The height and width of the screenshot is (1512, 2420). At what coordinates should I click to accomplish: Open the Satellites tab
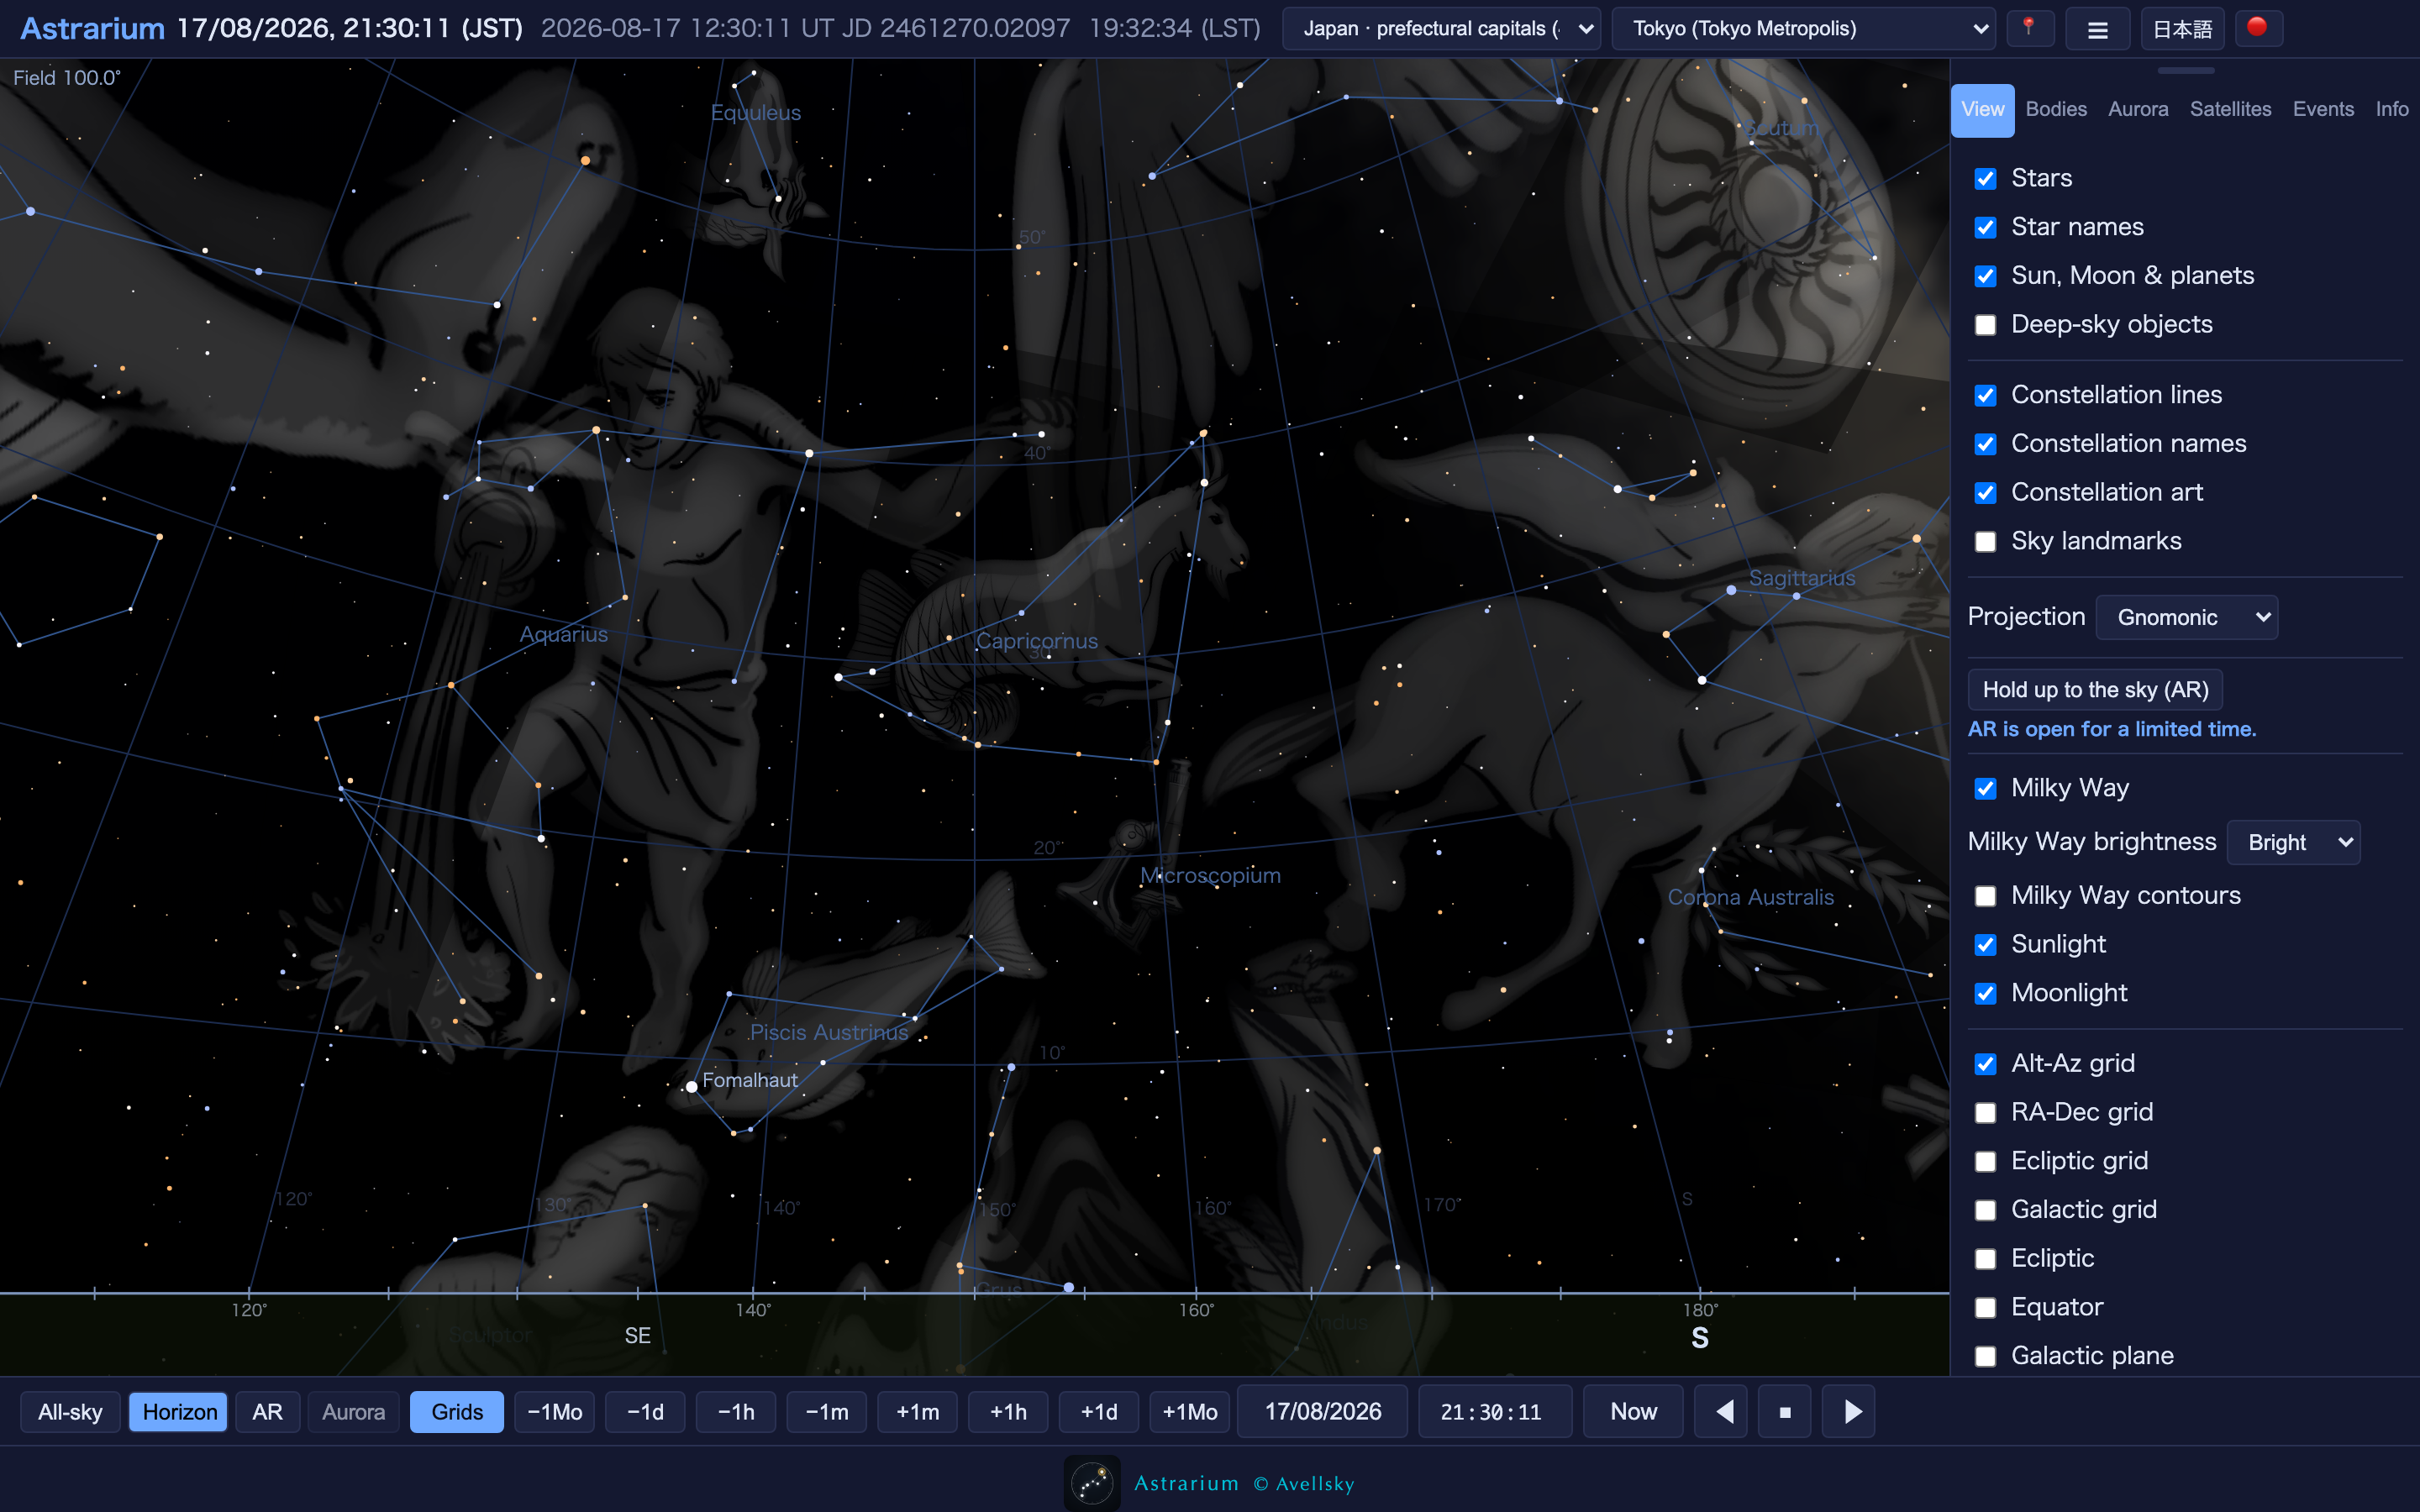point(2230,109)
